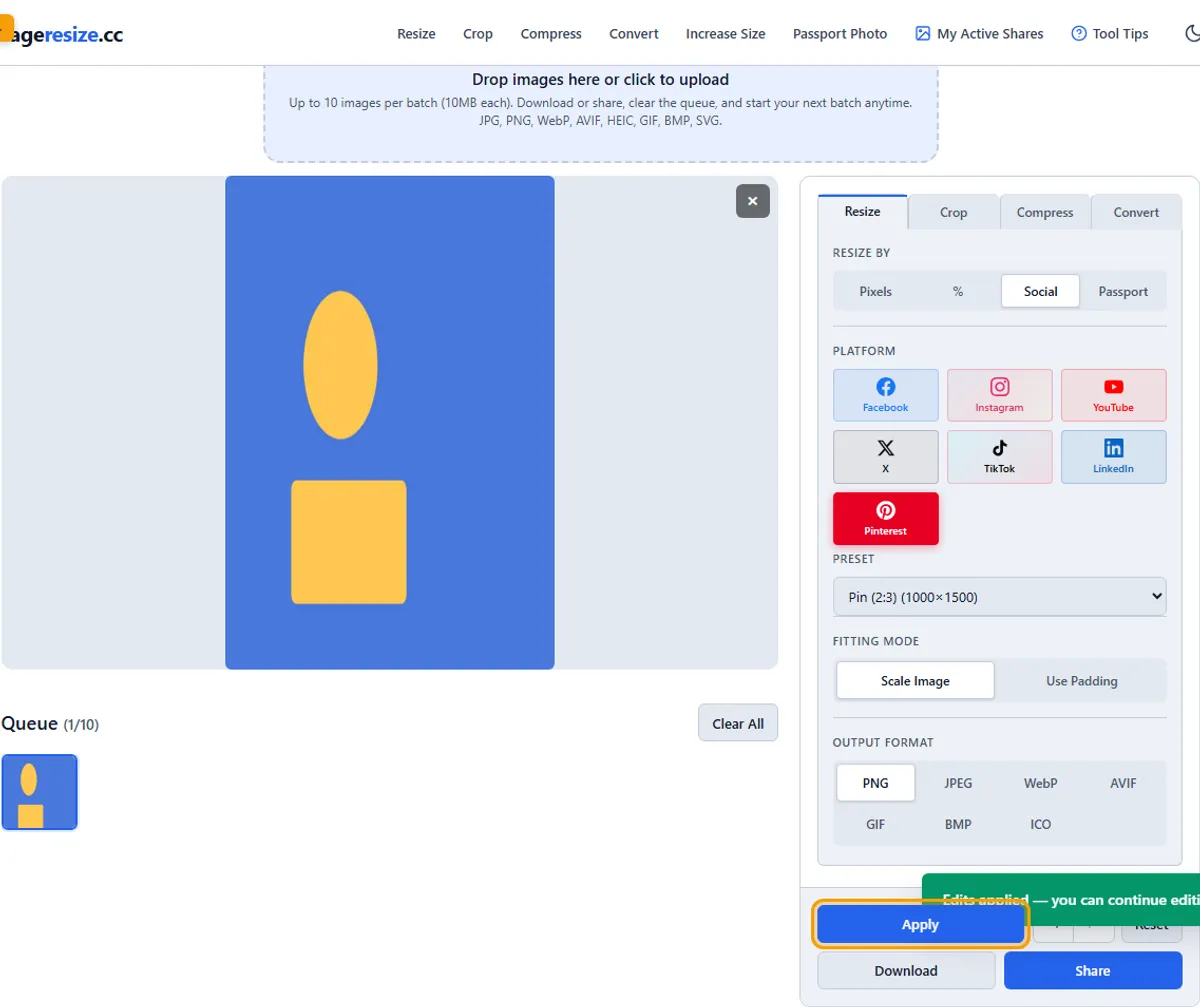1200x1007 pixels.
Task: Go to imageresize.cc home logo
Action: [62, 33]
